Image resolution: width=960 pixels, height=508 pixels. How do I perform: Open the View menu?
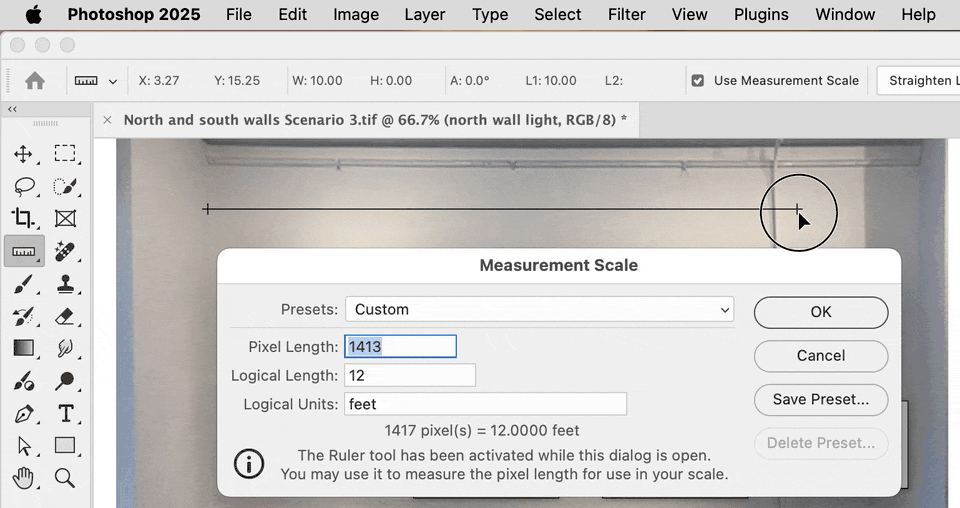(x=689, y=15)
